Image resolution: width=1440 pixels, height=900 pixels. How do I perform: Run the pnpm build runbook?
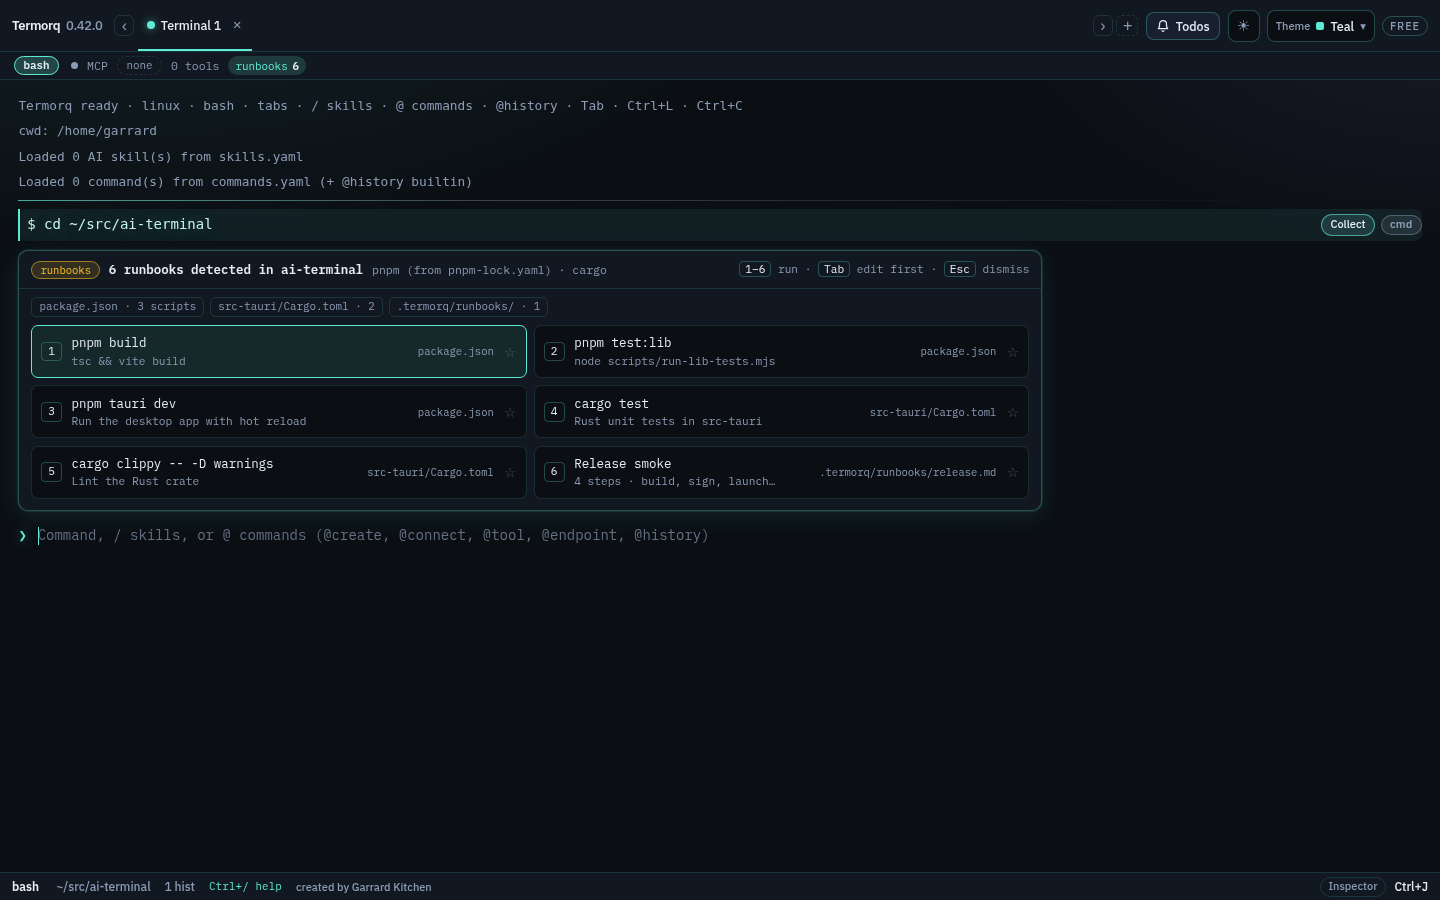(279, 352)
